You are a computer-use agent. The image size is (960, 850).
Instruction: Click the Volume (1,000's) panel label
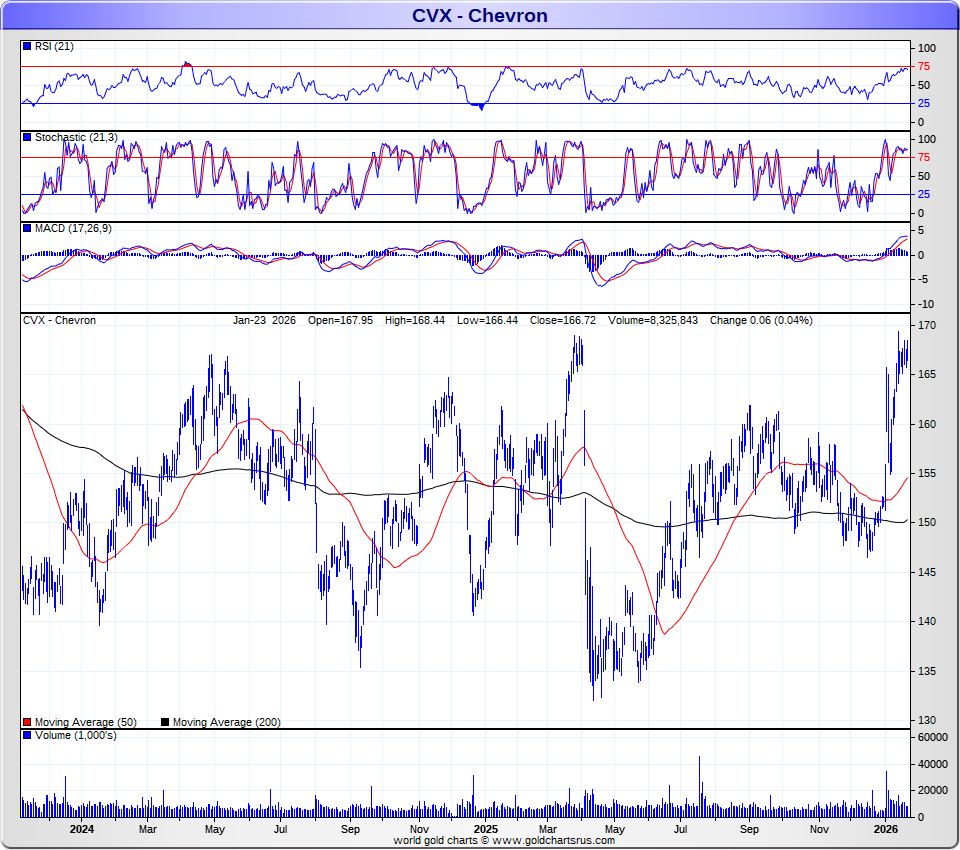coord(75,735)
